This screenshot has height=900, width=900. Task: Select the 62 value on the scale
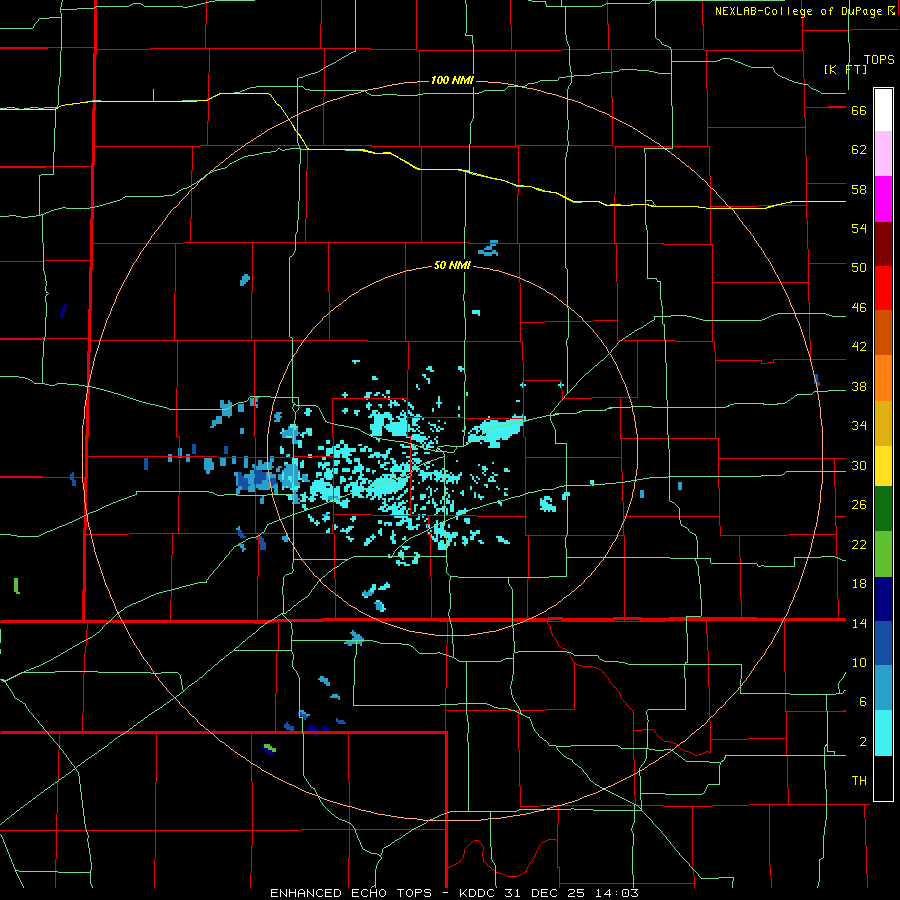tap(859, 150)
